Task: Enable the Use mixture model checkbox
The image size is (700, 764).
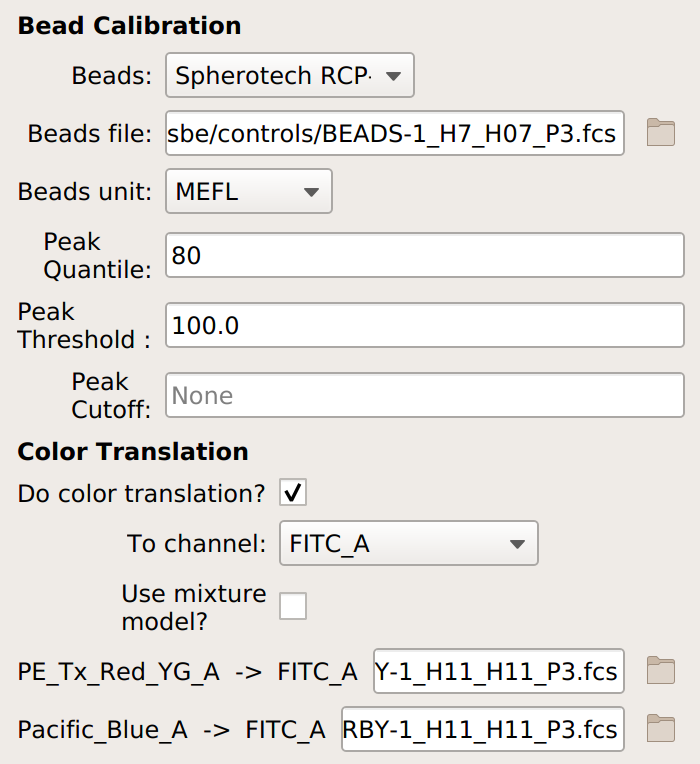Action: 293,606
